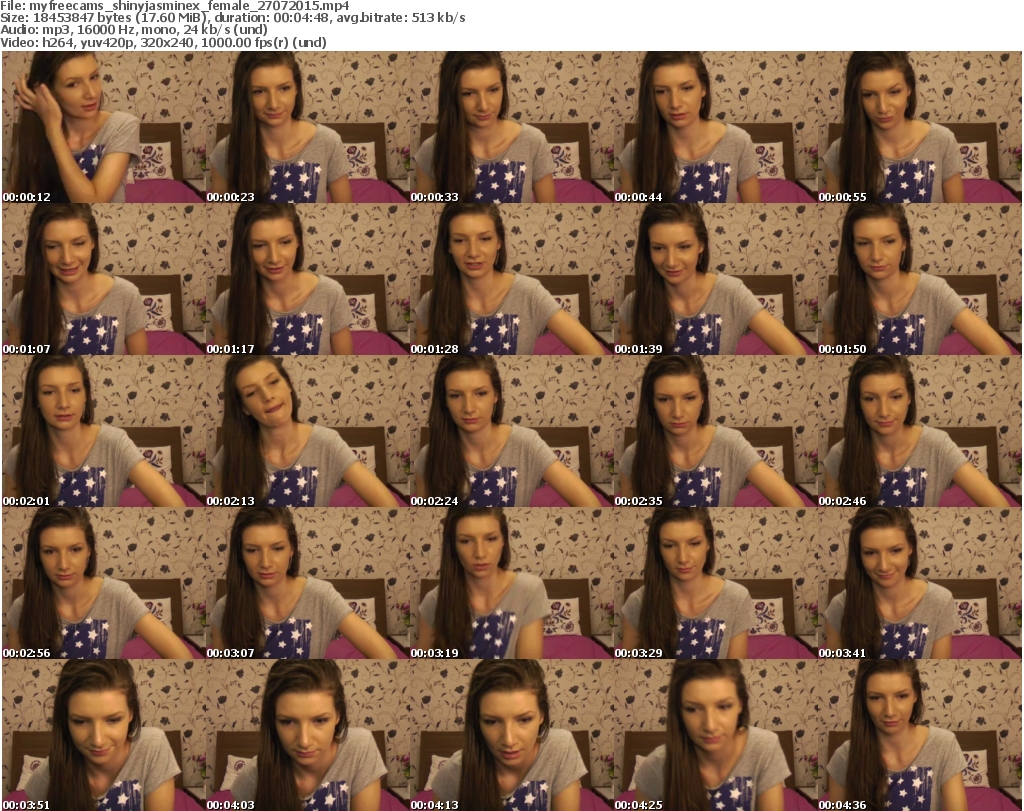Select the thumbnail frame stamped 00:00:44
Viewport: 1024px width, 811px height.
tap(715, 127)
